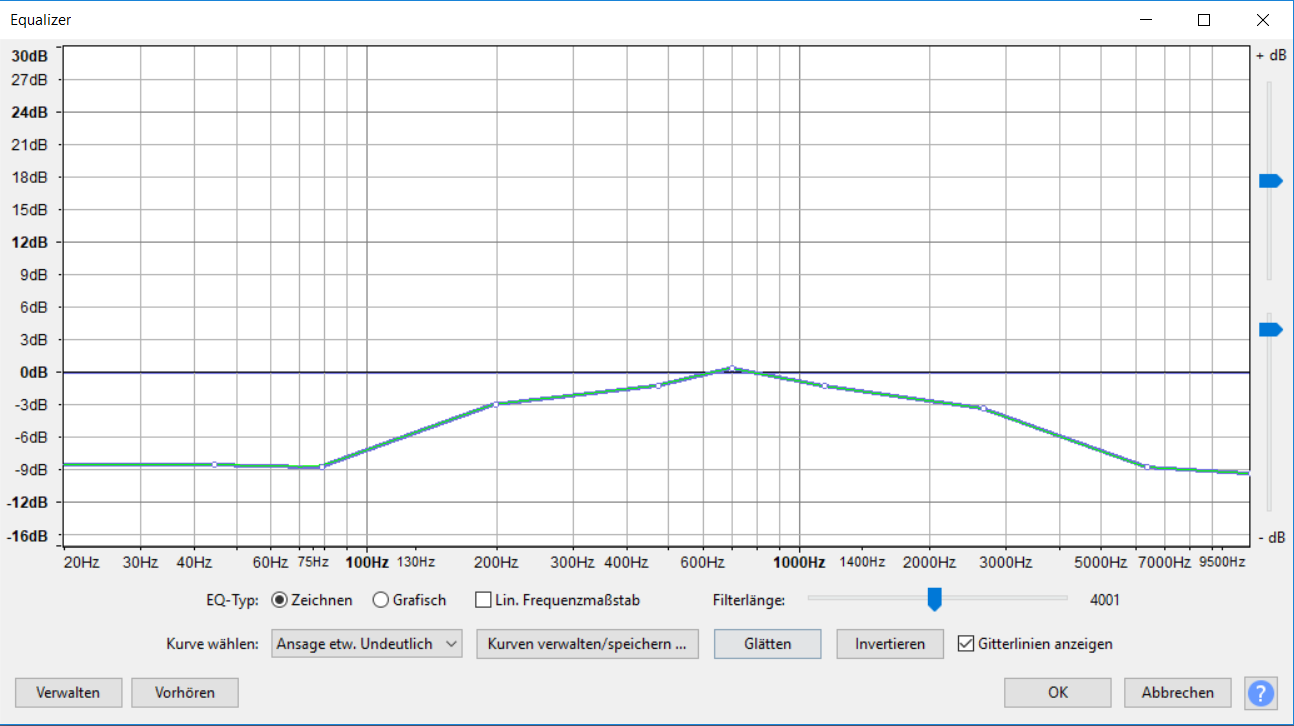The image size is (1294, 726).
Task: Disable the Gitterlinien anzeigen checkbox
Action: pyautogui.click(x=965, y=644)
